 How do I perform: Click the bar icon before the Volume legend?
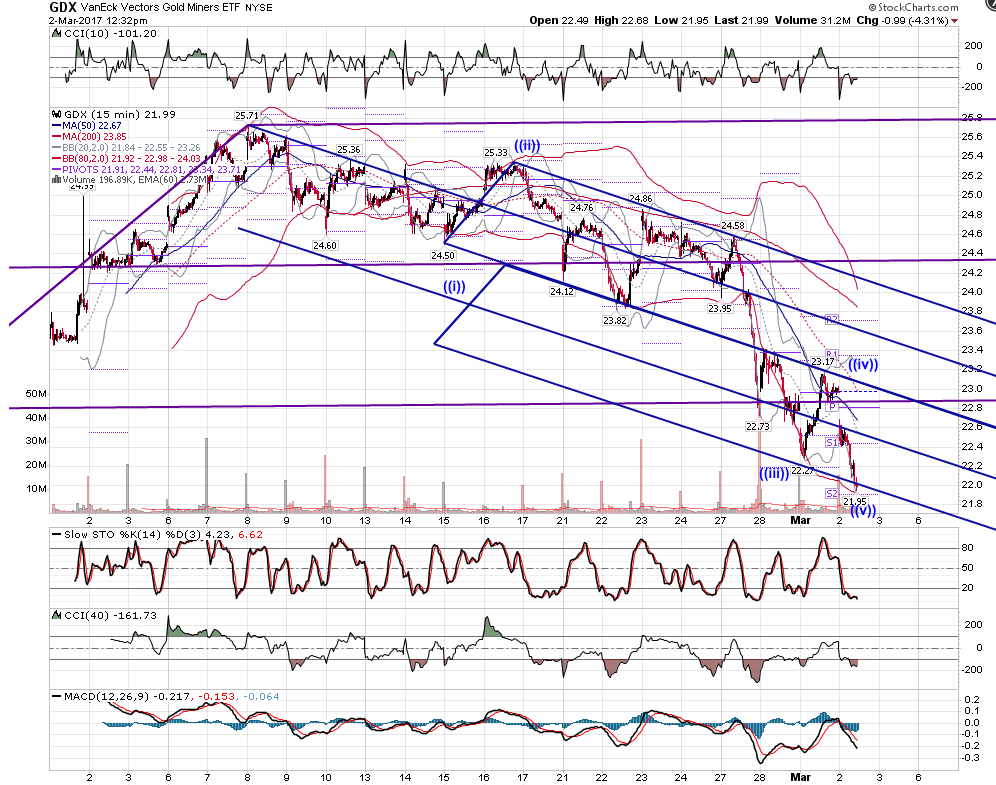[x=57, y=180]
